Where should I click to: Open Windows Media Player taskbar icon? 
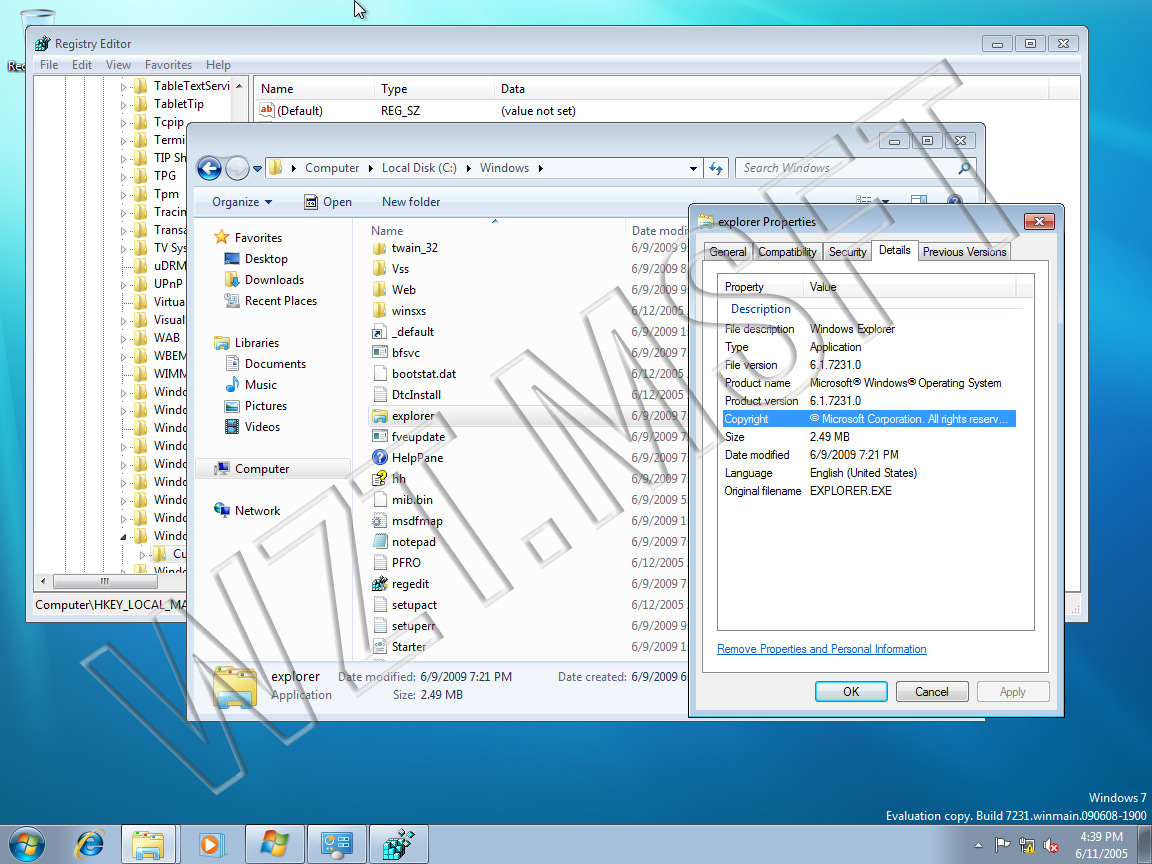pos(210,844)
